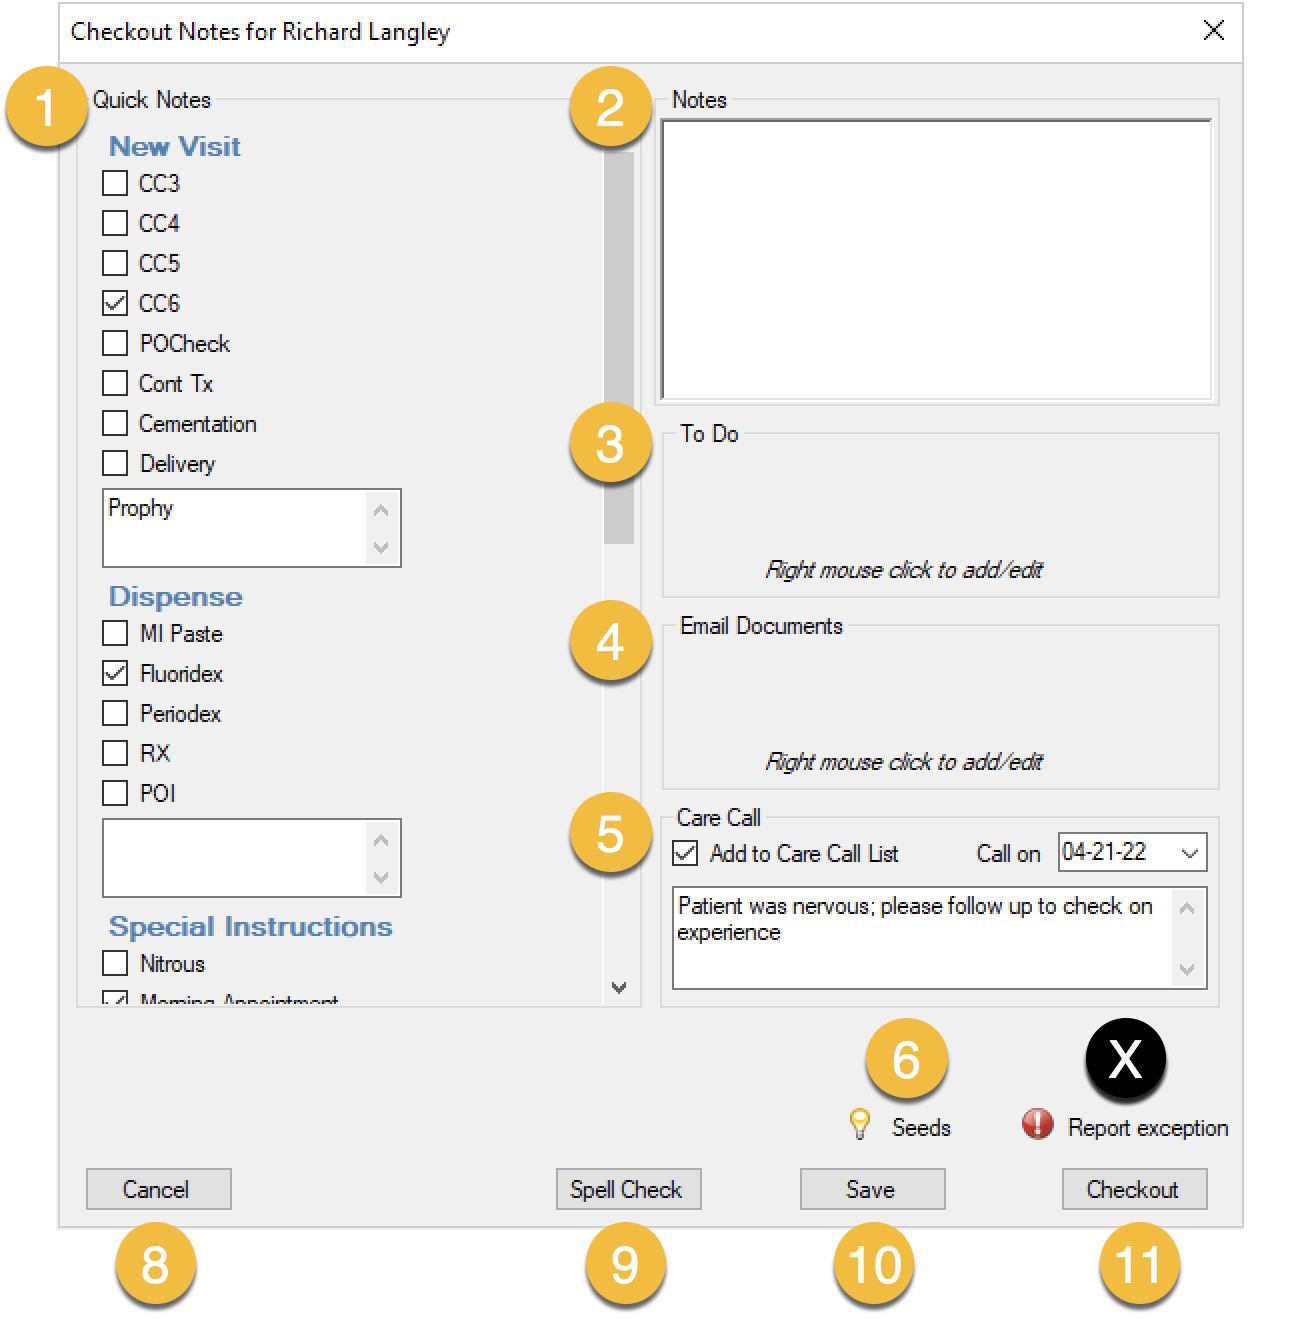Click up arrow in empty Dispense text box
This screenshot has height=1324, width=1300.
pos(381,840)
